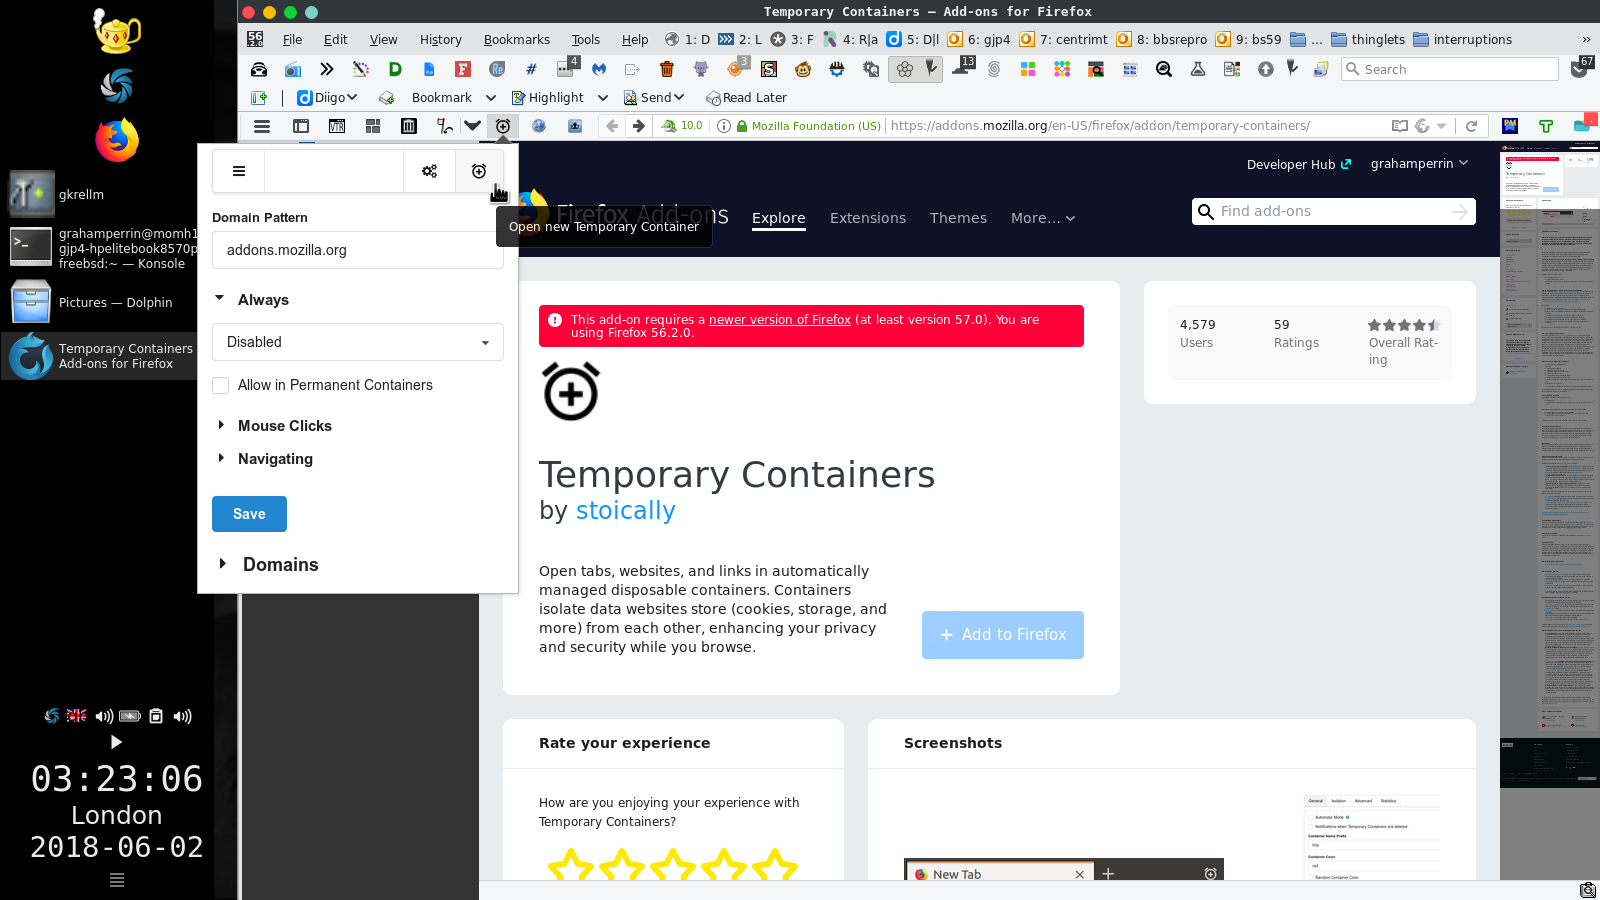This screenshot has width=1600, height=900.
Task: Click the red F extension icon
Action: pyautogui.click(x=463, y=69)
